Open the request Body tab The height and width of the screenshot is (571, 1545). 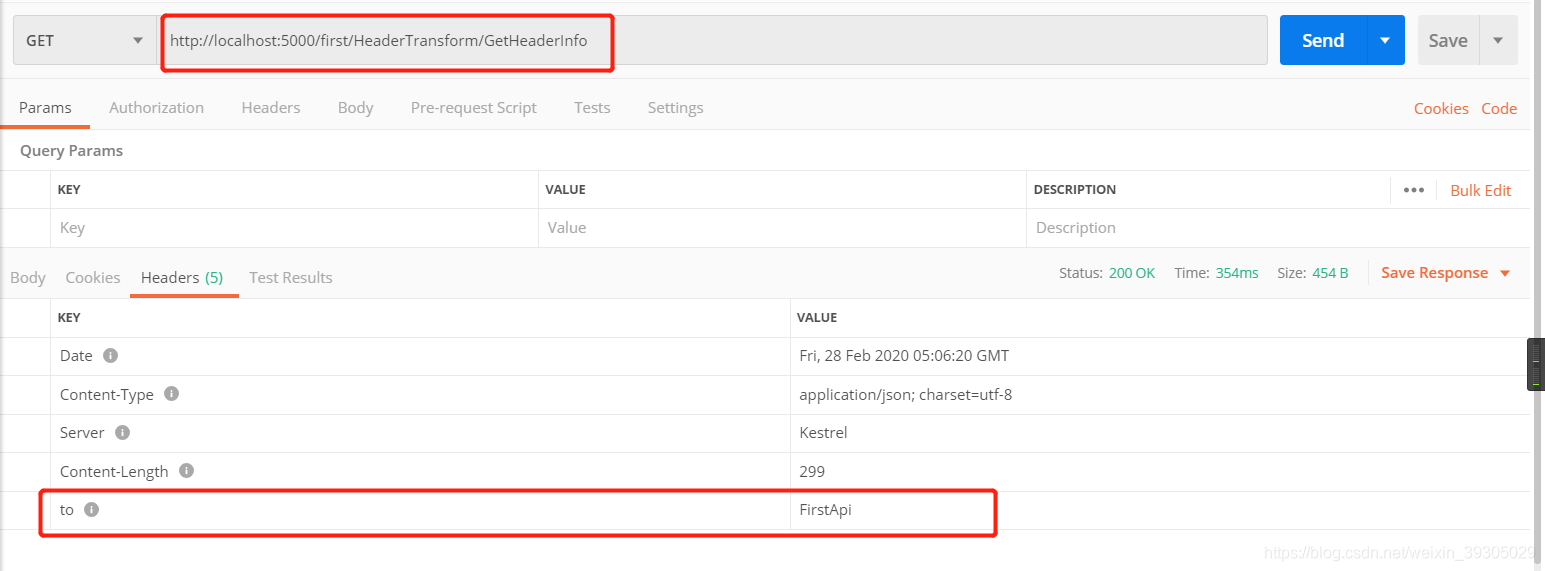pos(355,108)
